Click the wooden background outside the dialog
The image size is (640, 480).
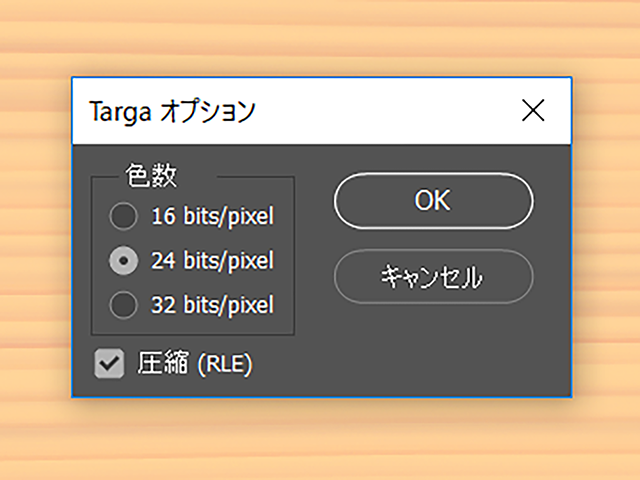point(318,441)
